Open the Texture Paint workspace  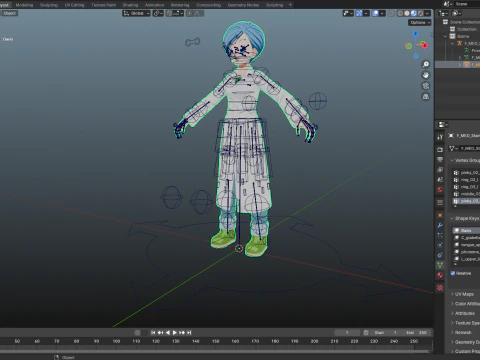[103, 5]
